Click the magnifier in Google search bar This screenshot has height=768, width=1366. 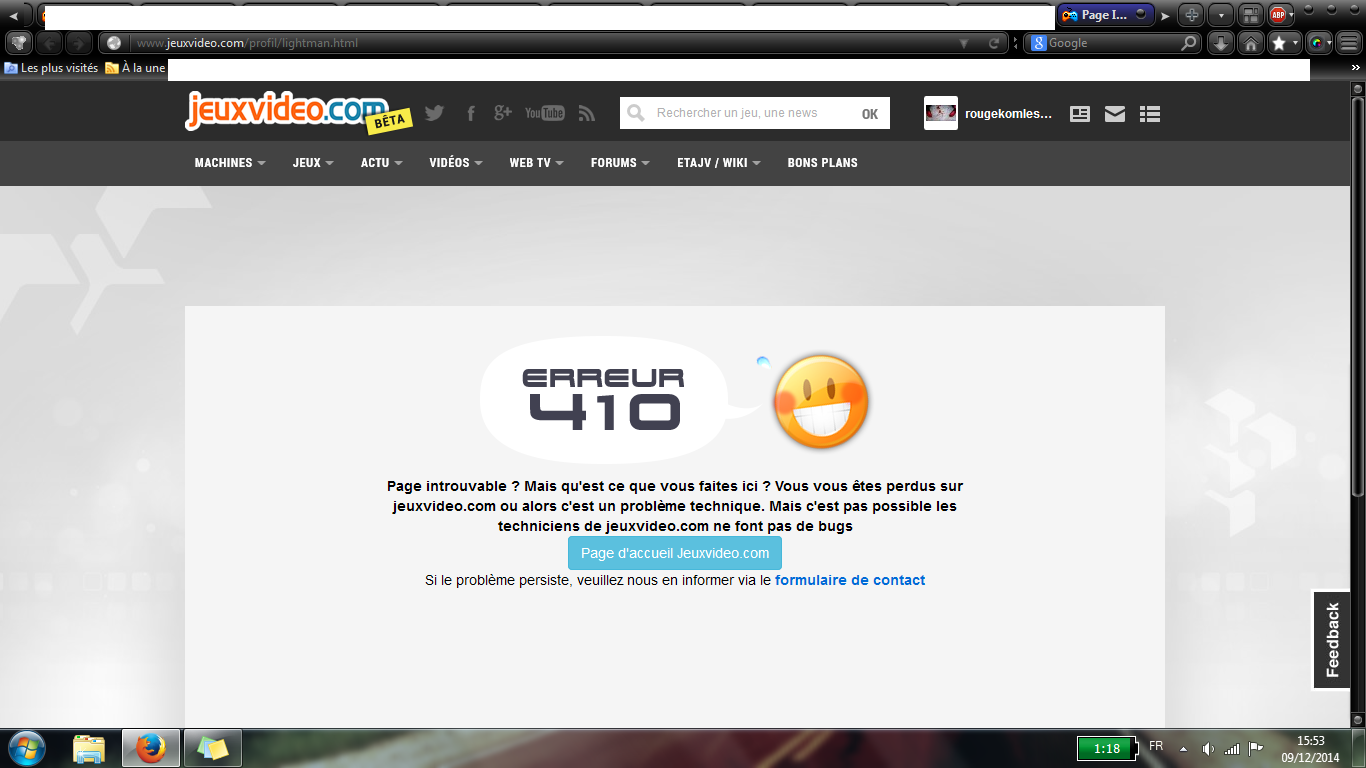click(1189, 43)
